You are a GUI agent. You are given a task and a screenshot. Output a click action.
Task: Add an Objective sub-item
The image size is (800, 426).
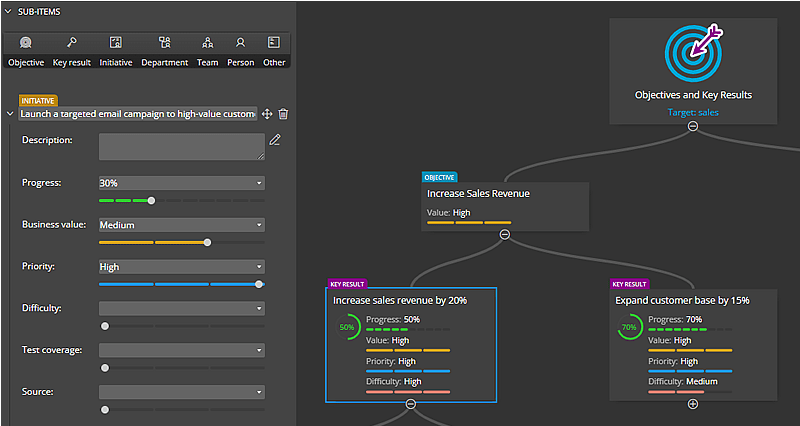pos(26,51)
